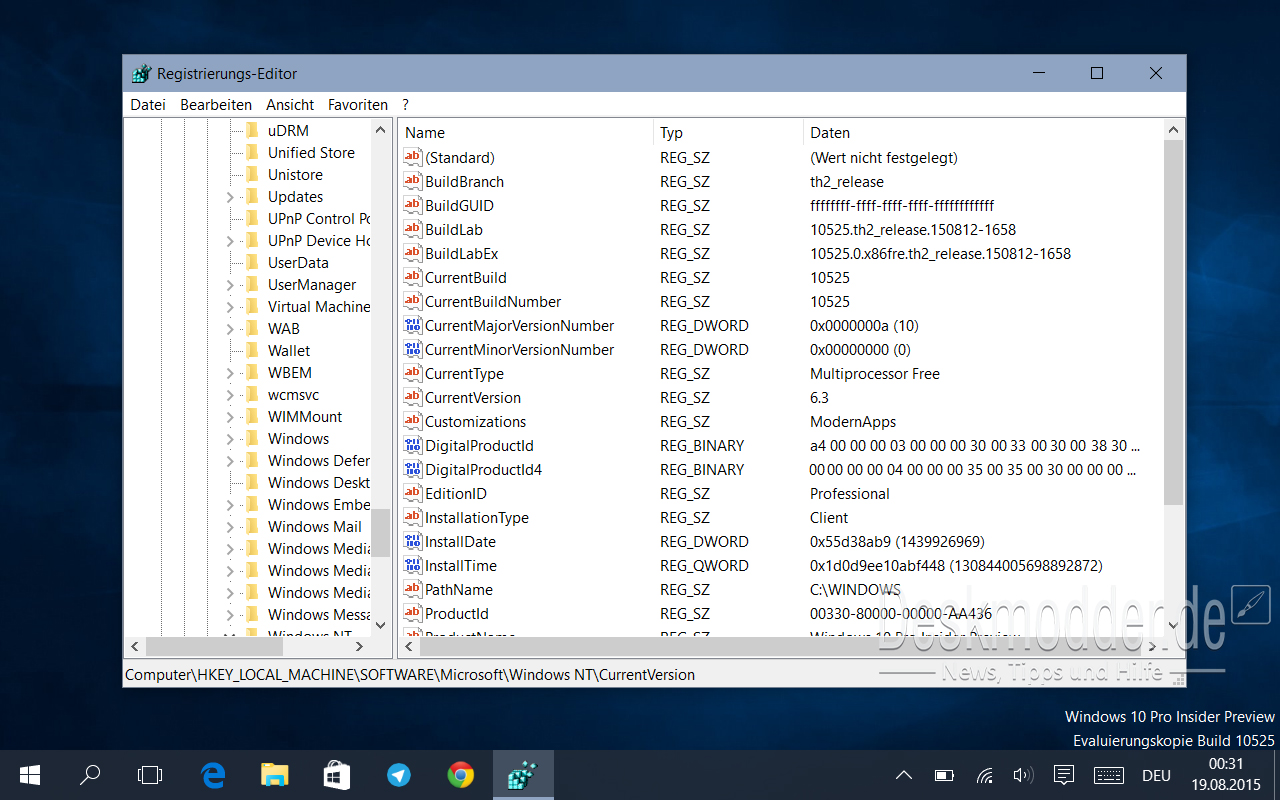Viewport: 1280px width, 800px height.
Task: Show hidden tray icons chevron
Action: point(903,775)
